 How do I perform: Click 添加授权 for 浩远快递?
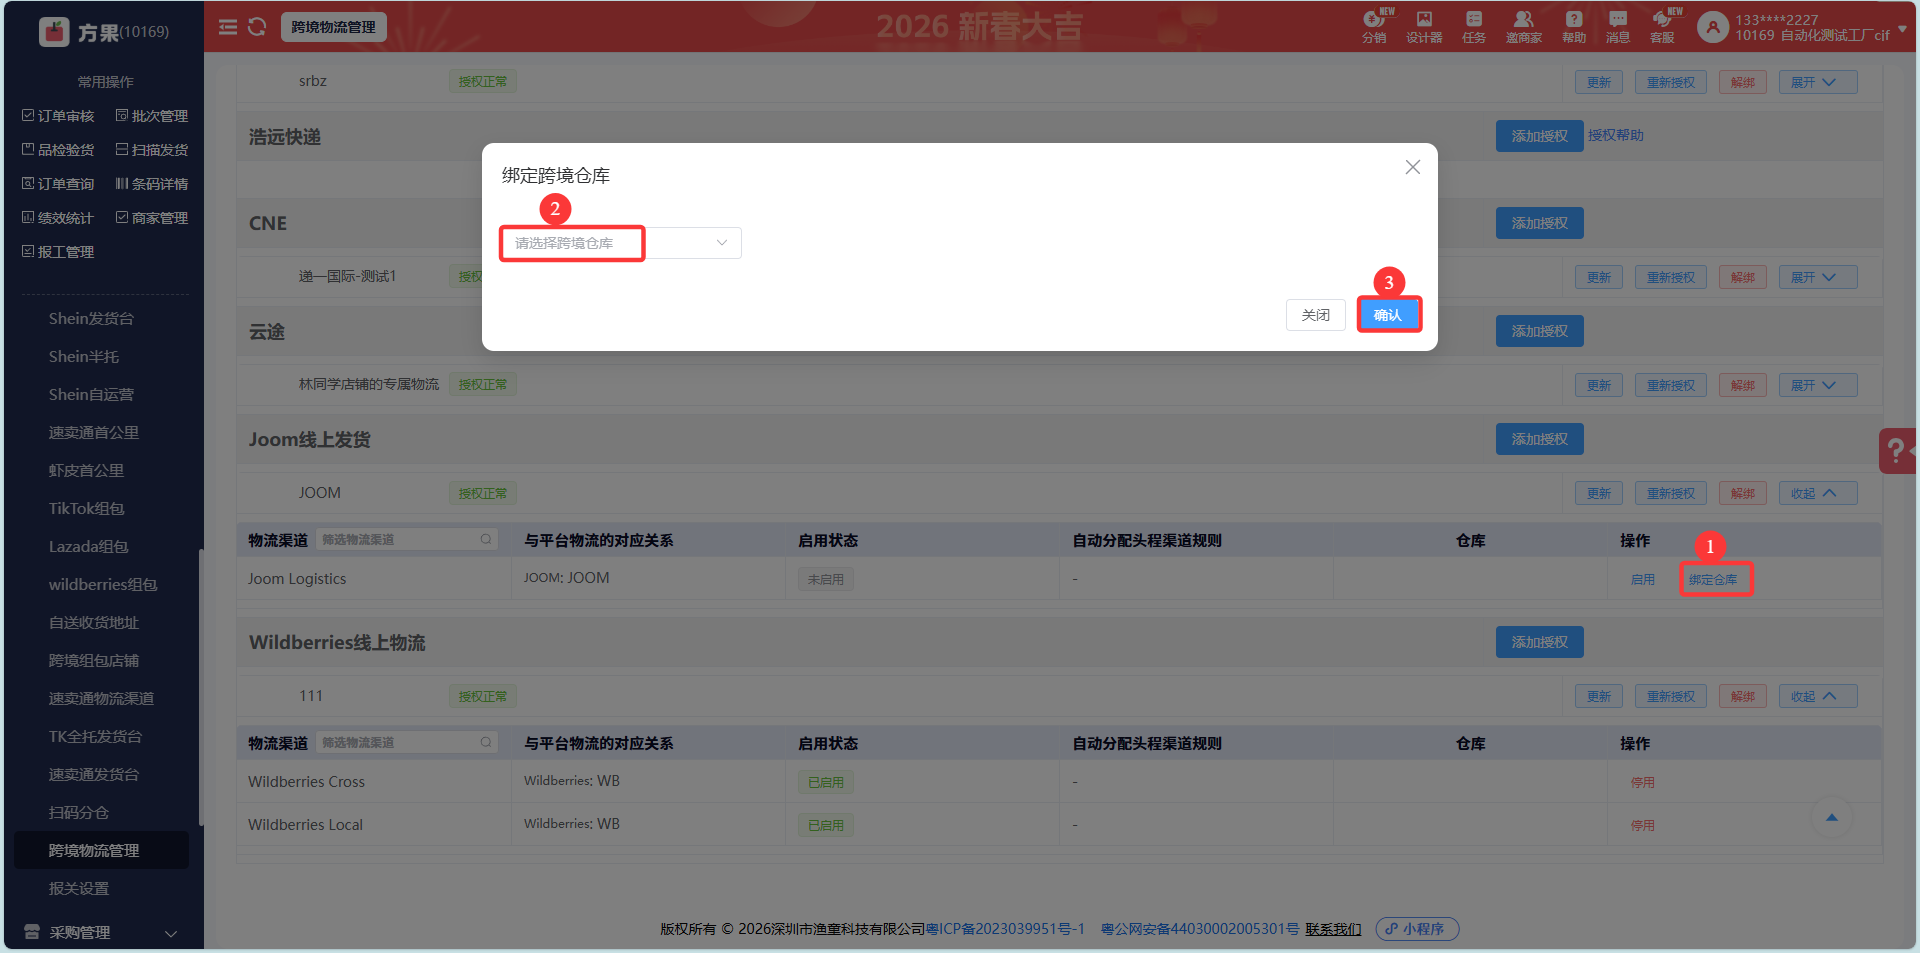tap(1540, 136)
